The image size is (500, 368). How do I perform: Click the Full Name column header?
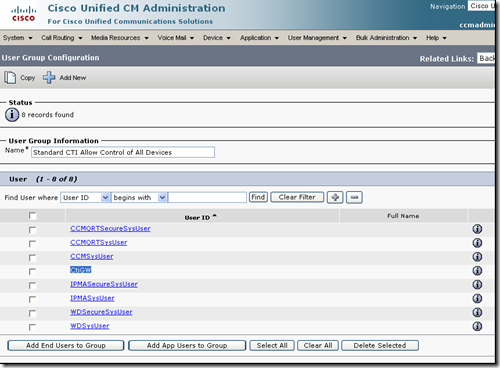[403, 216]
